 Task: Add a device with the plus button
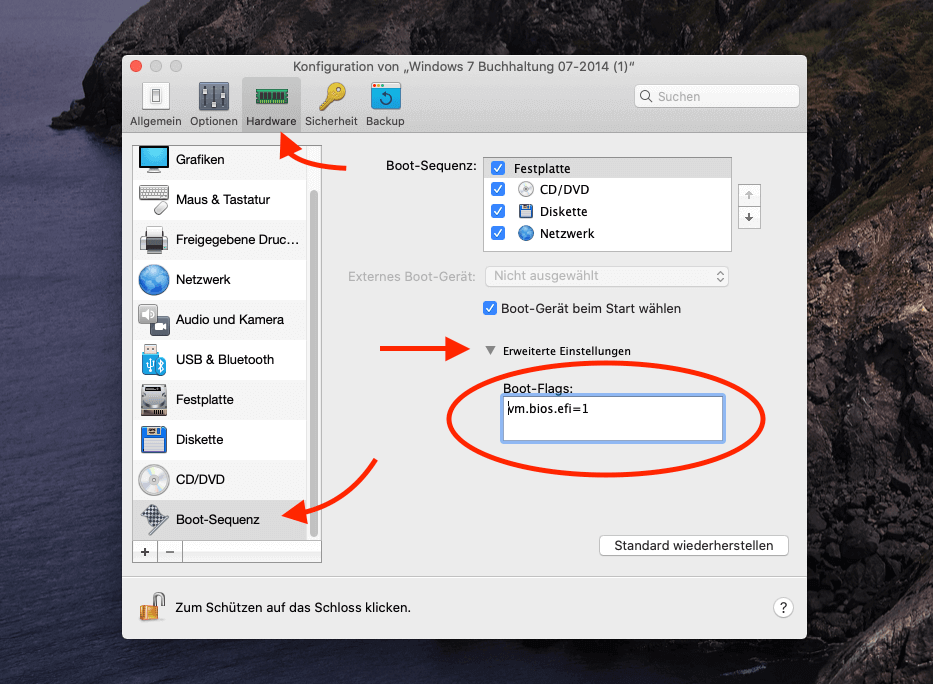tap(145, 551)
